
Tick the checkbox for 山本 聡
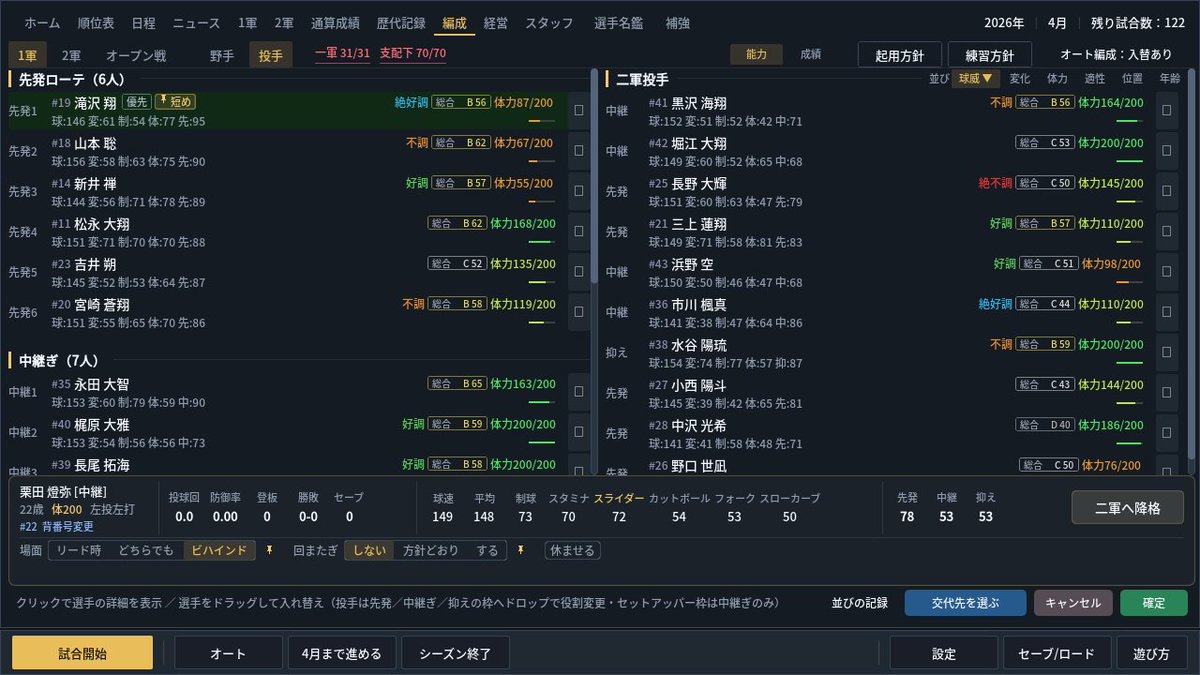578,150
